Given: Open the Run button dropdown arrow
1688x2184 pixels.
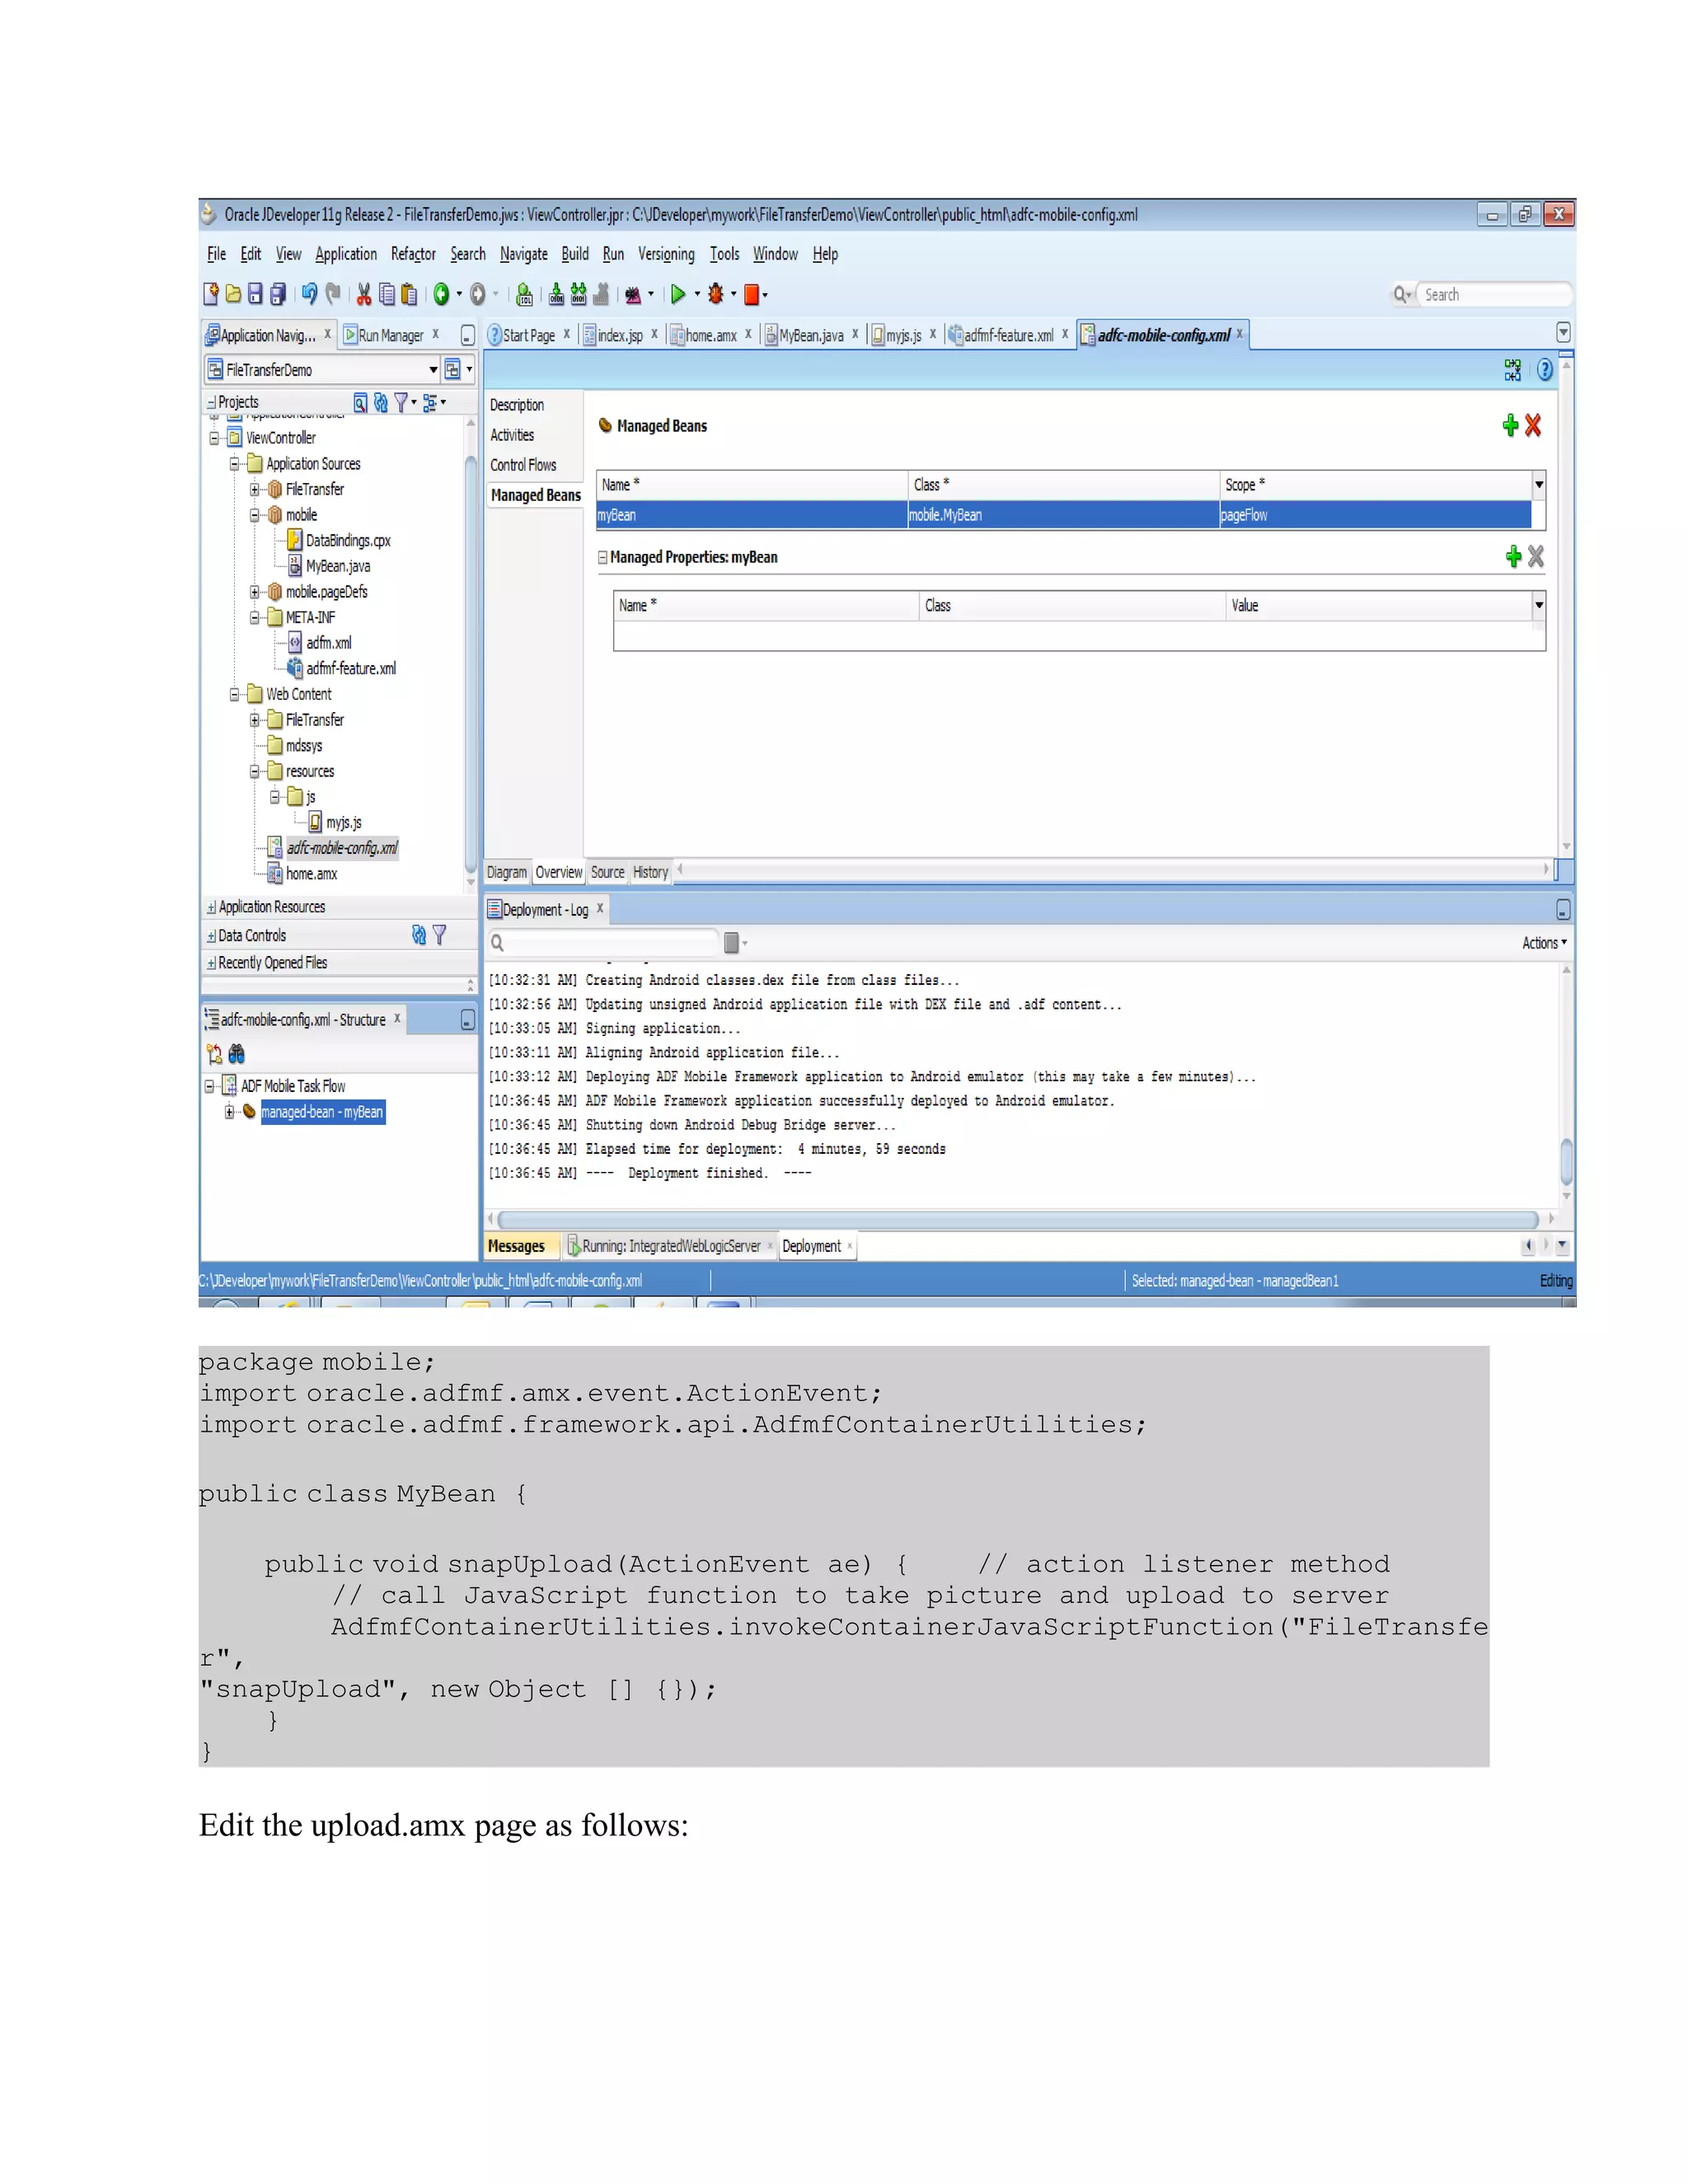Looking at the screenshot, I should point(697,294).
